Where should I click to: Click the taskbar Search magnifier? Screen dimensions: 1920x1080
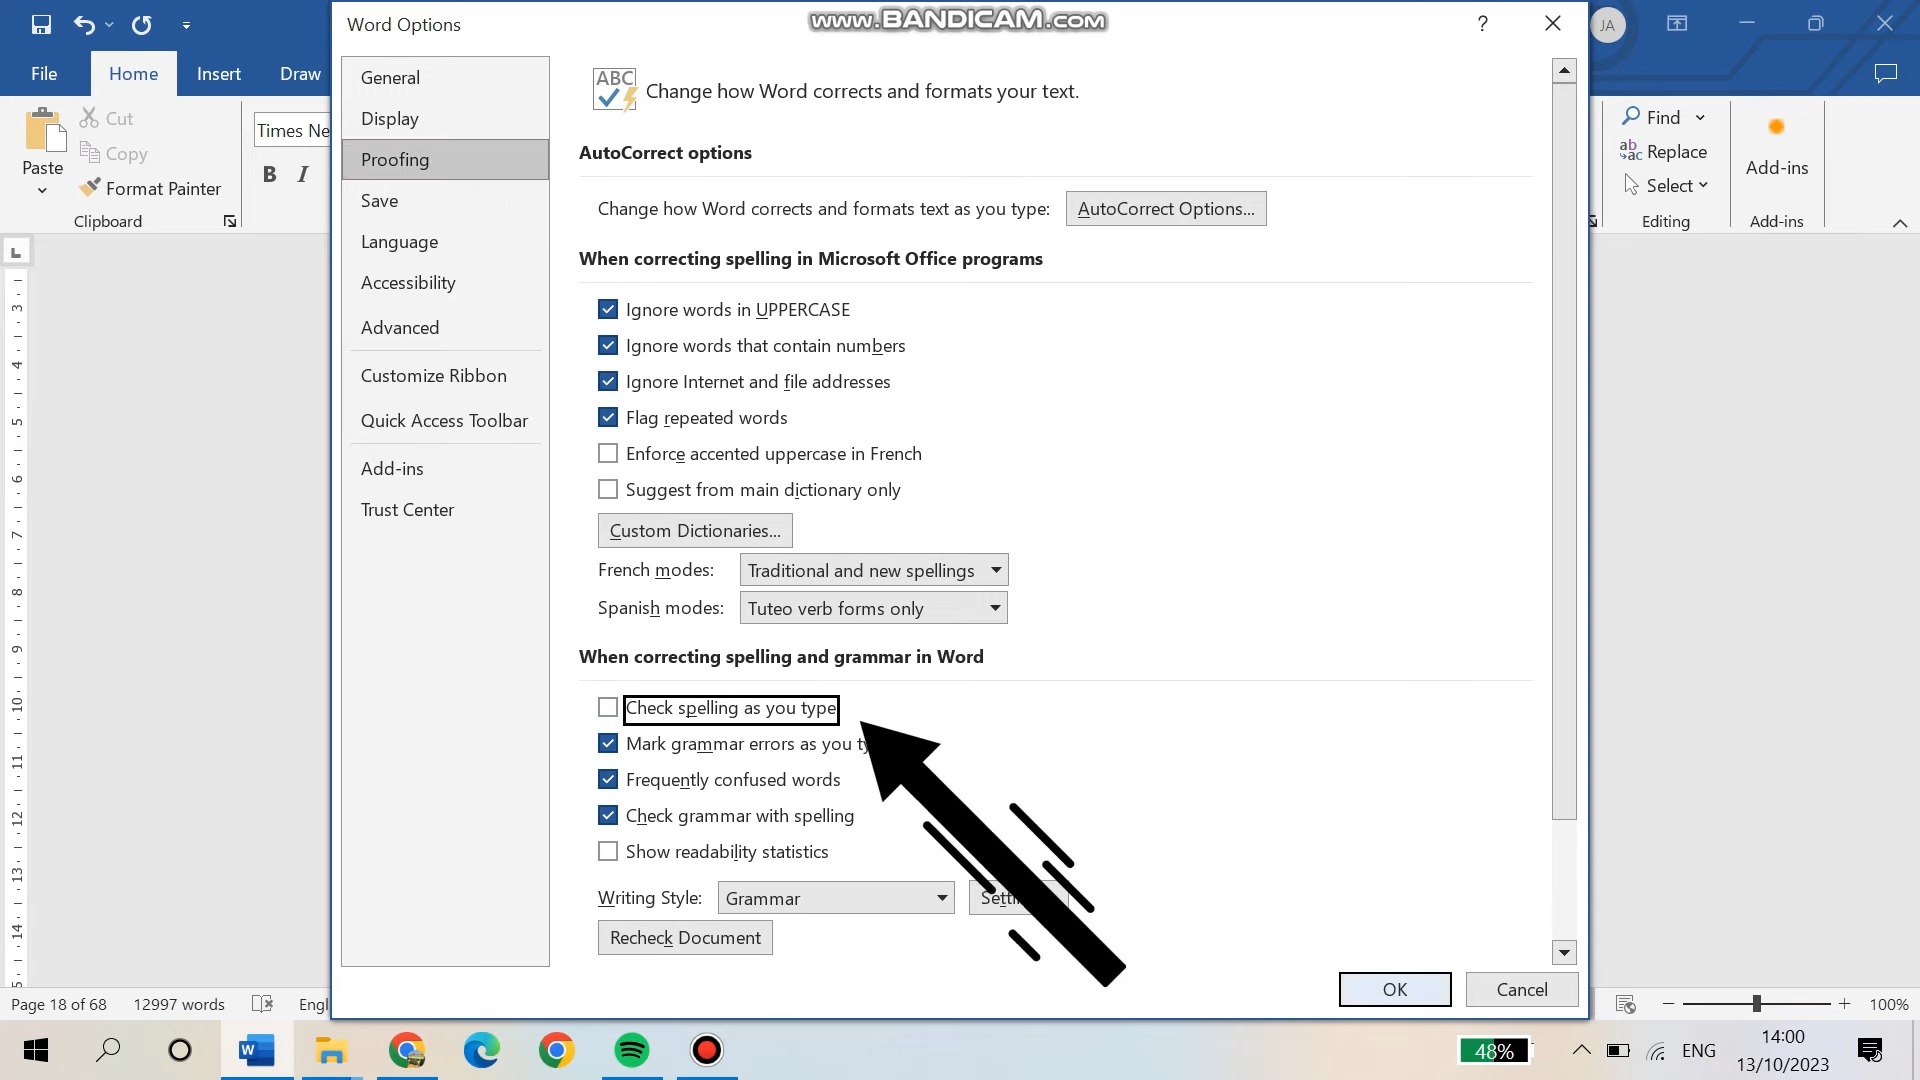coord(108,1050)
